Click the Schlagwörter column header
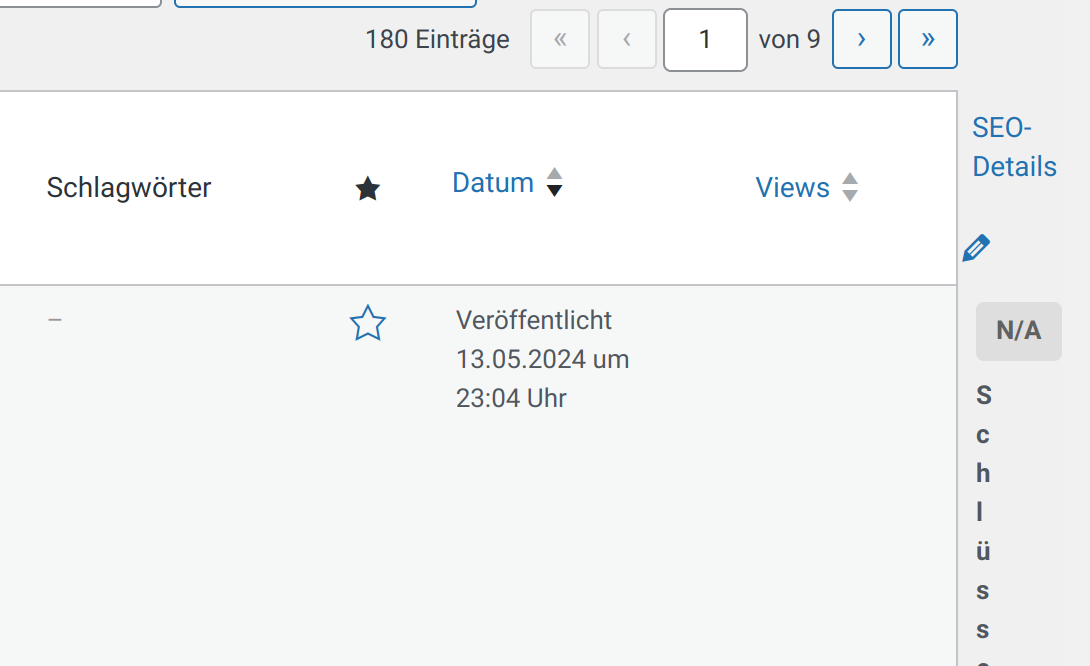This screenshot has height=666, width=1090. coord(129,188)
